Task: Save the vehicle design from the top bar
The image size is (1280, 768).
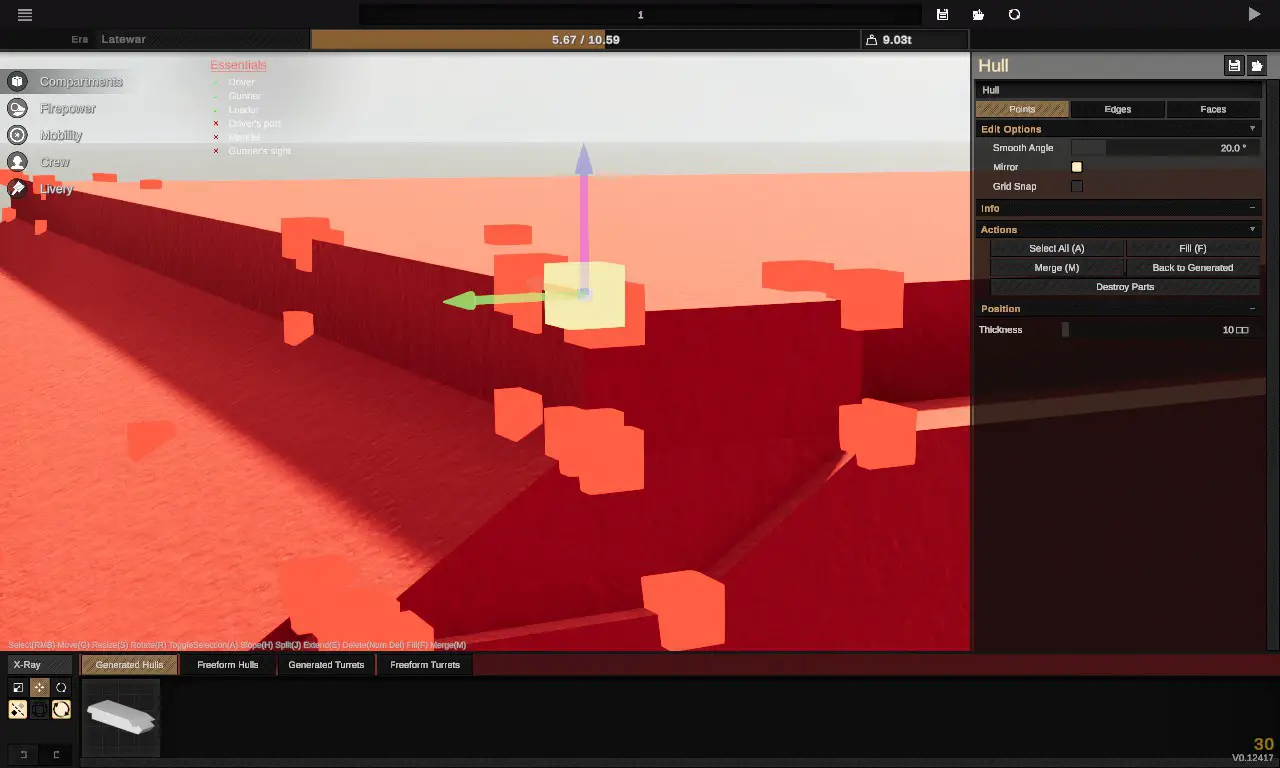Action: [942, 15]
